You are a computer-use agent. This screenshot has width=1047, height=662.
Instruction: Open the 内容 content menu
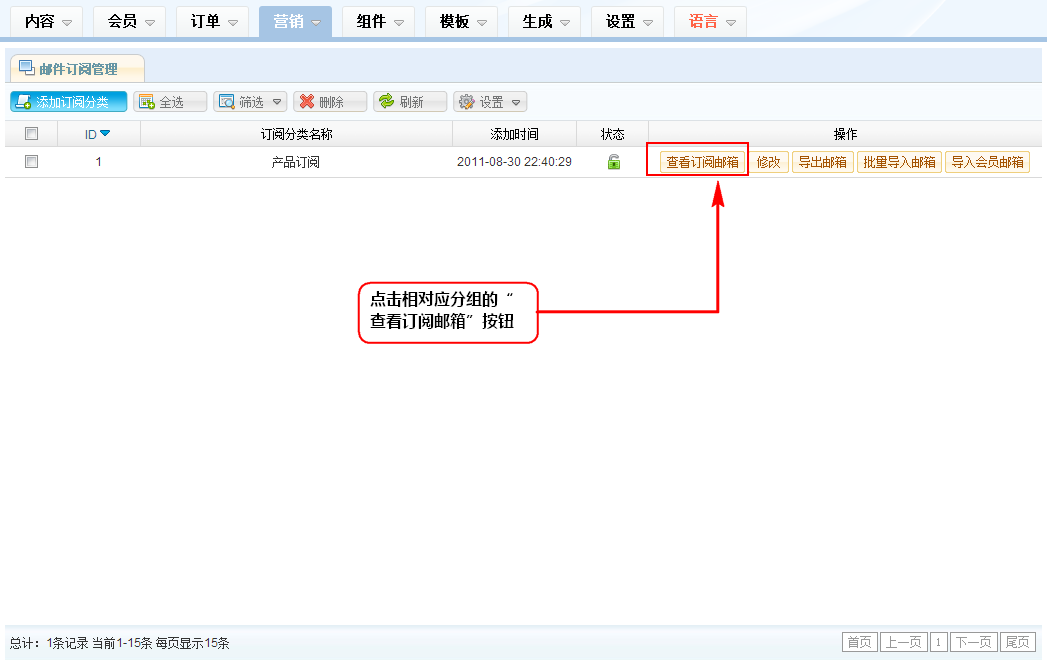click(x=47, y=21)
